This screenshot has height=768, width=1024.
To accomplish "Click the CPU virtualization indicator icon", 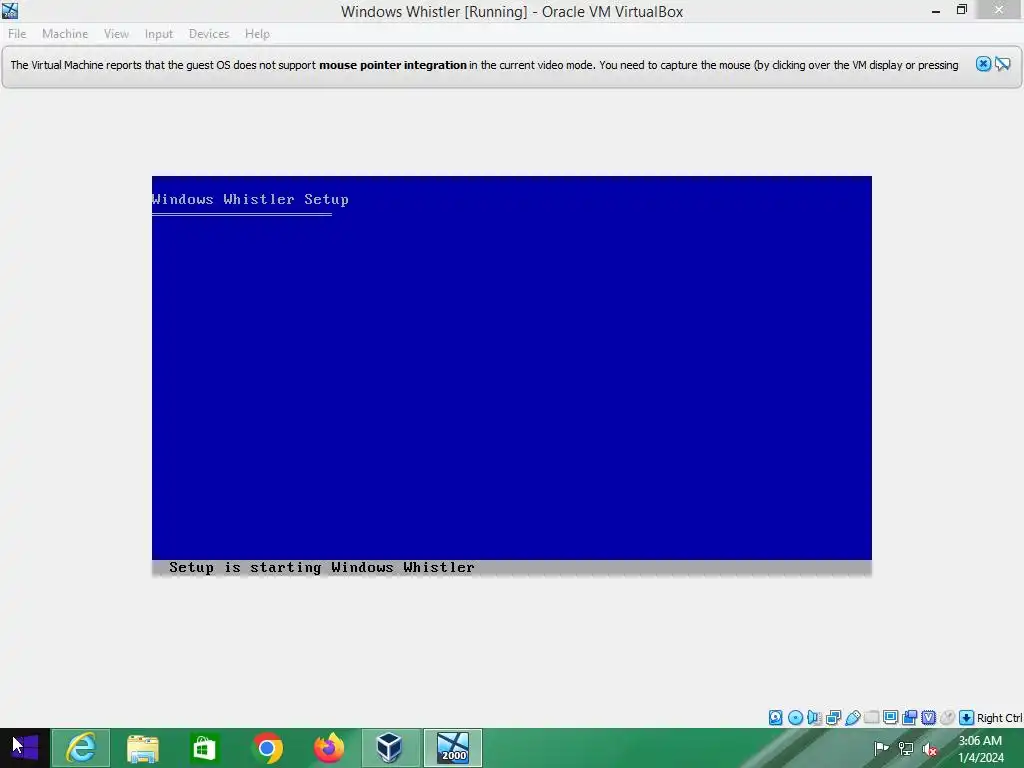I will [929, 718].
